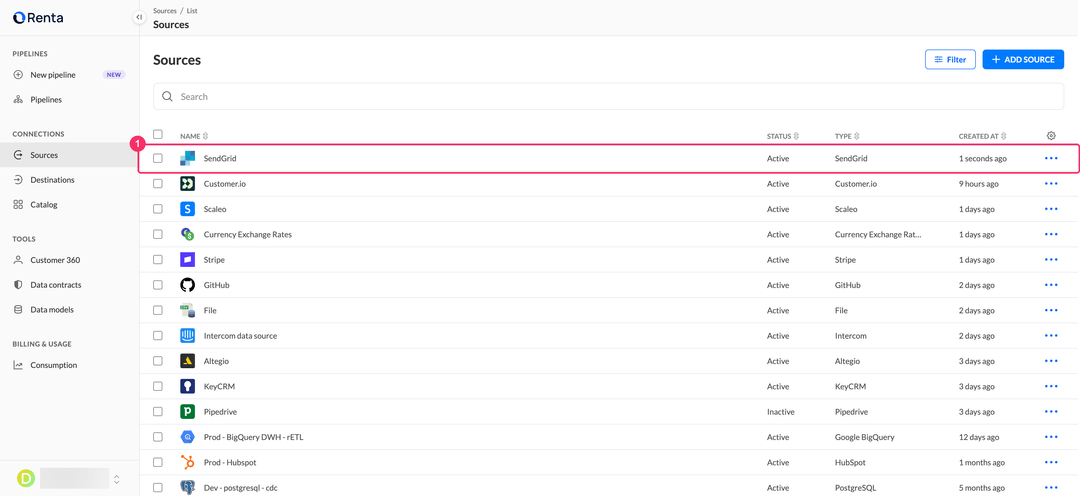Check the Scaleo row checkbox
Viewport: 1080px width, 496px height.
(x=158, y=209)
